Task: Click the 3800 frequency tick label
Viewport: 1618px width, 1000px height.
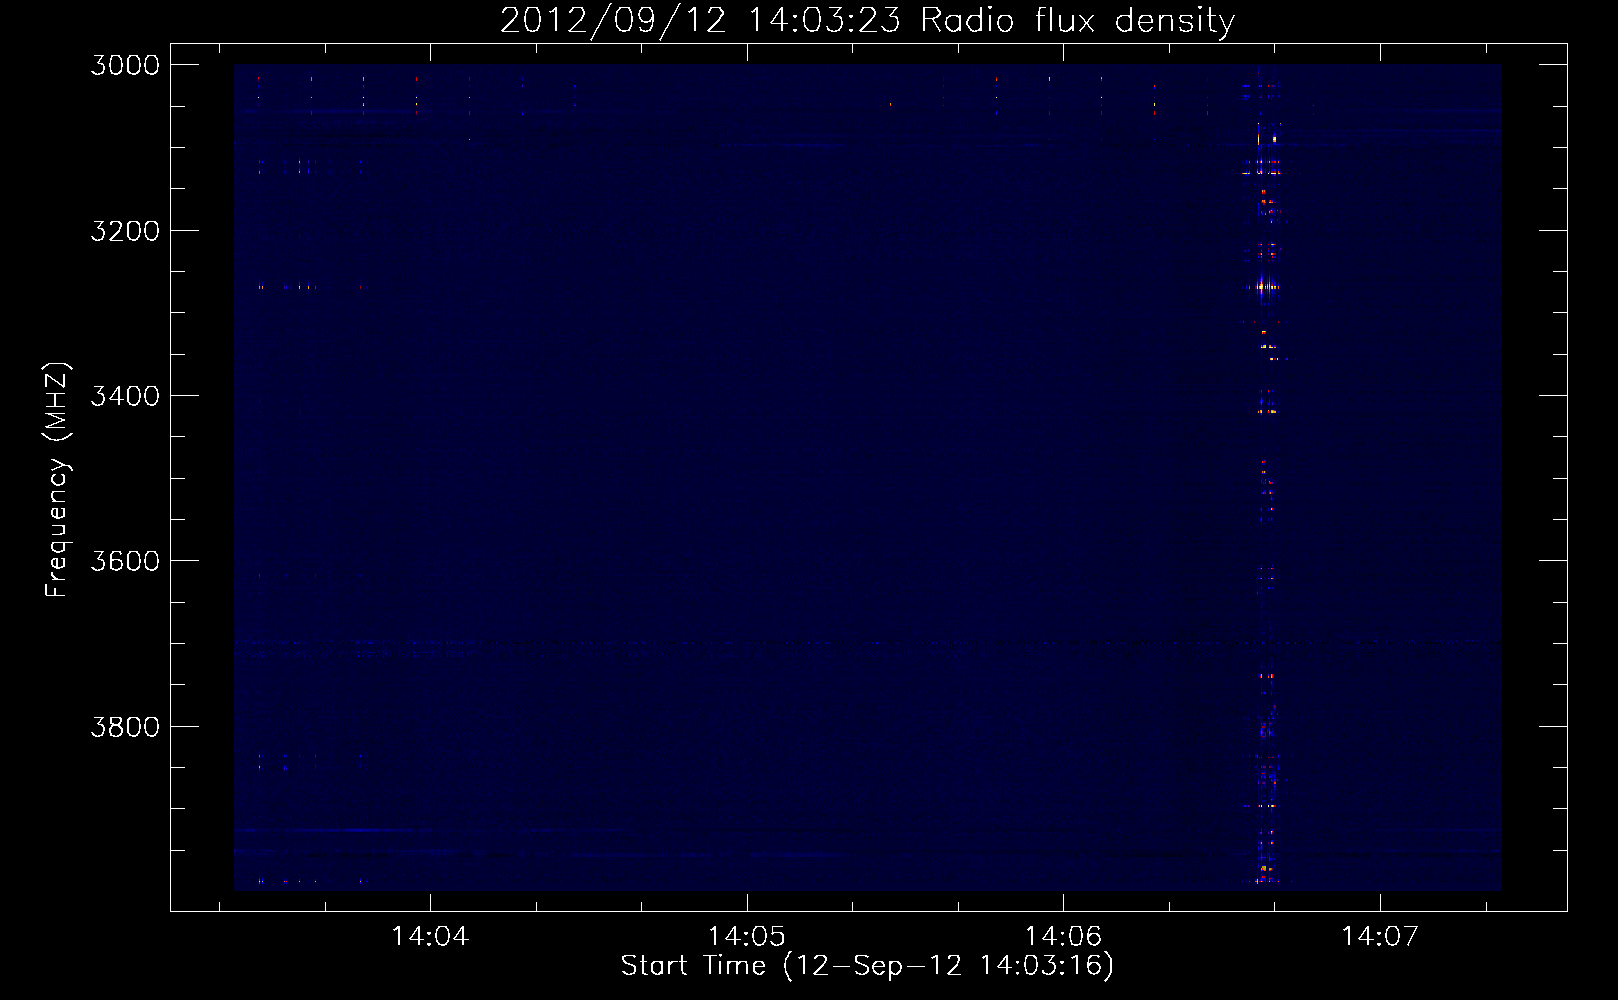Action: 125,726
